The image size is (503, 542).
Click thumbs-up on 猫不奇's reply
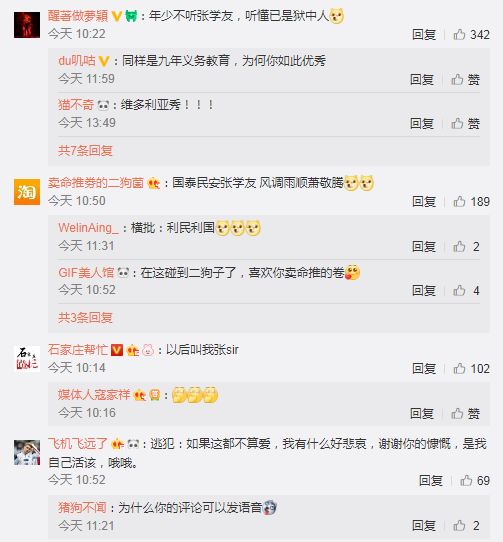465,123
